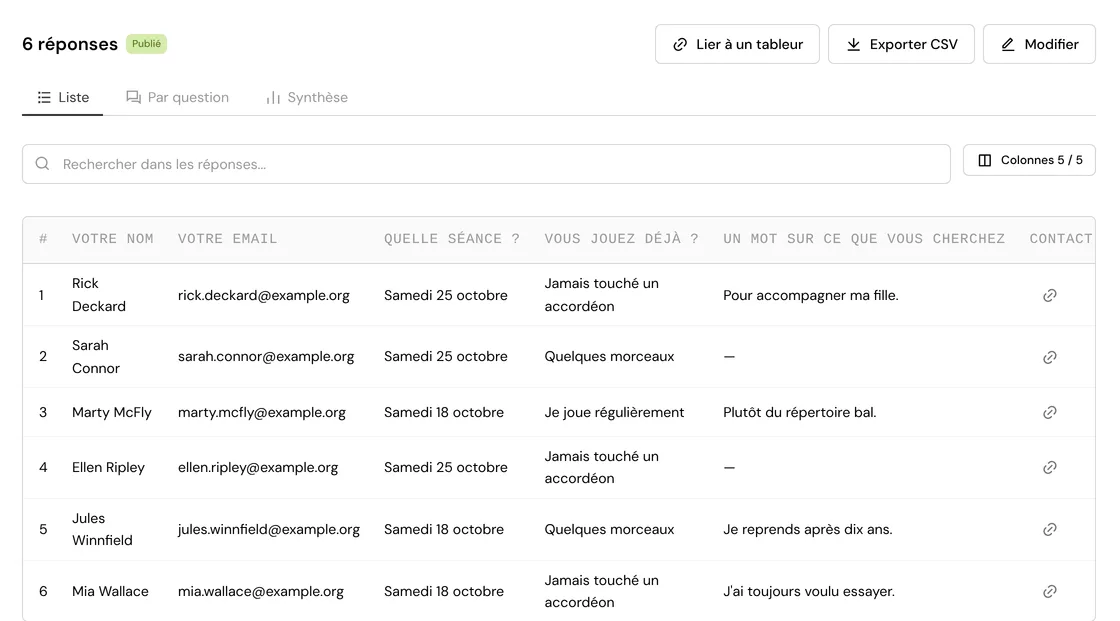Switch to the Liste tab
Screen dimensions: 1120x621
click(x=63, y=97)
